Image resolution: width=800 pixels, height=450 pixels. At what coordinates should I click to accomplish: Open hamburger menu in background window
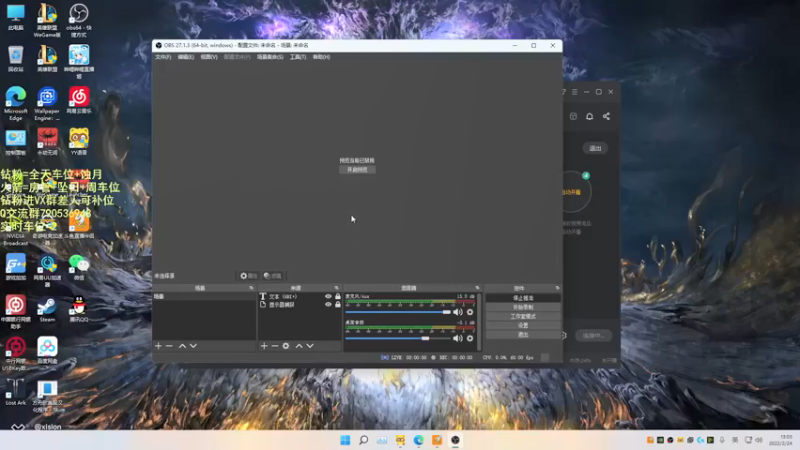click(x=574, y=92)
